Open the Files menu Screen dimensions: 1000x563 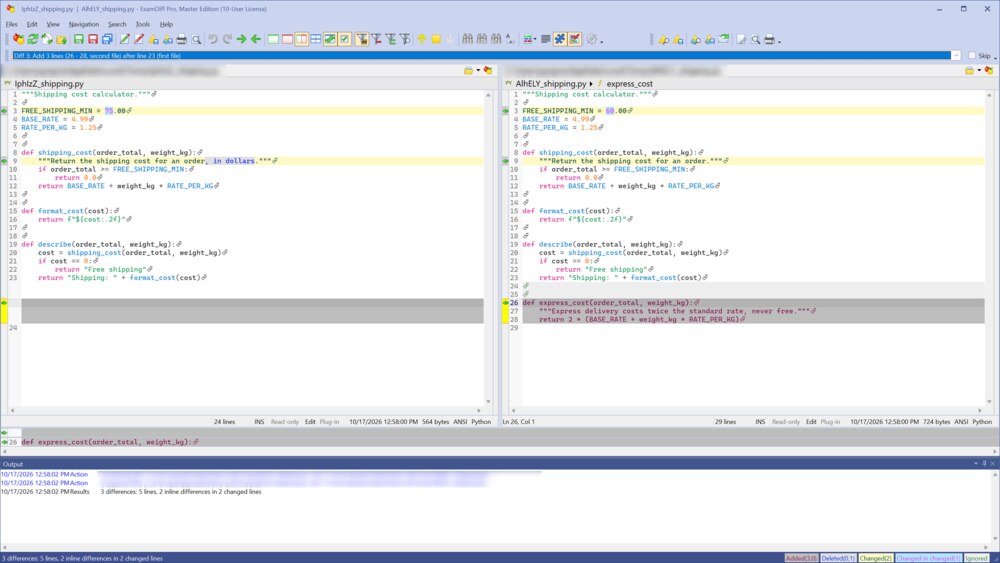pos(11,24)
